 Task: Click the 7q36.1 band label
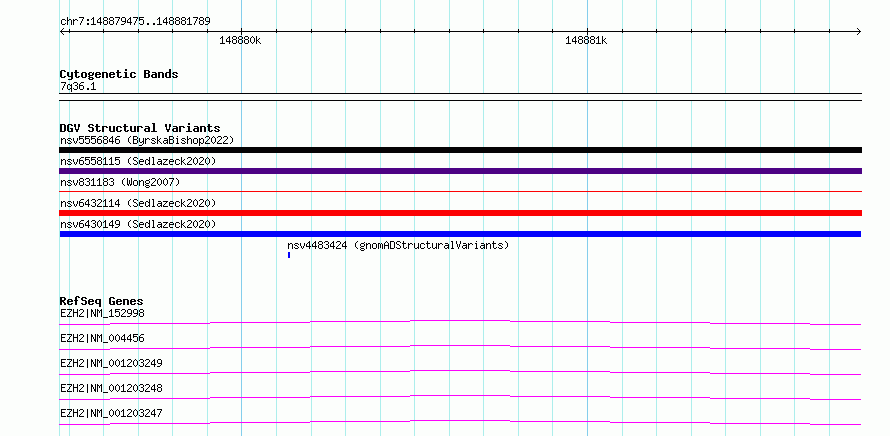pos(78,87)
